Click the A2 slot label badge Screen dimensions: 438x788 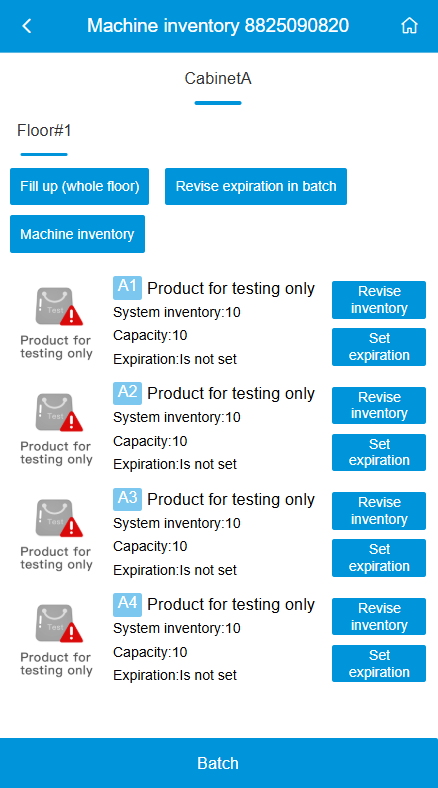pyautogui.click(x=127, y=393)
